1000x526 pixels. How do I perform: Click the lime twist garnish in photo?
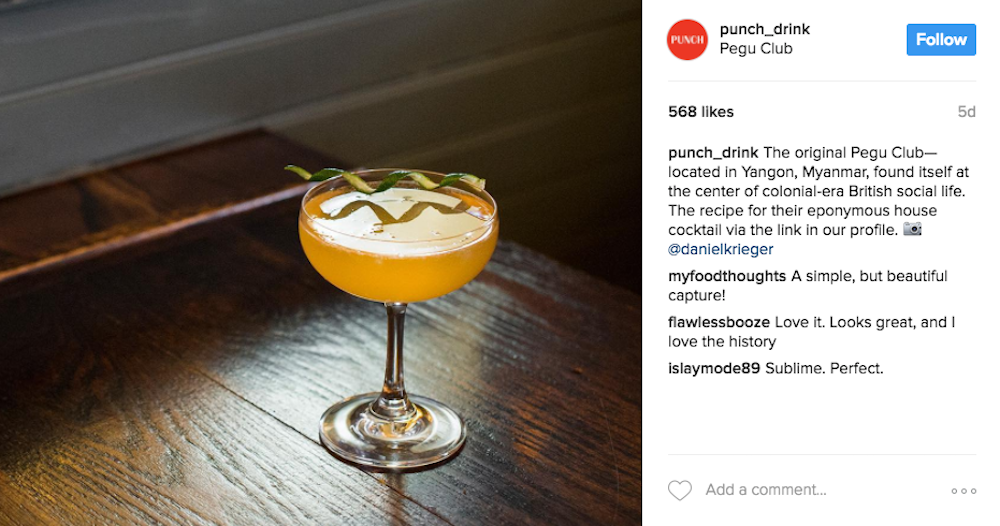click(385, 179)
